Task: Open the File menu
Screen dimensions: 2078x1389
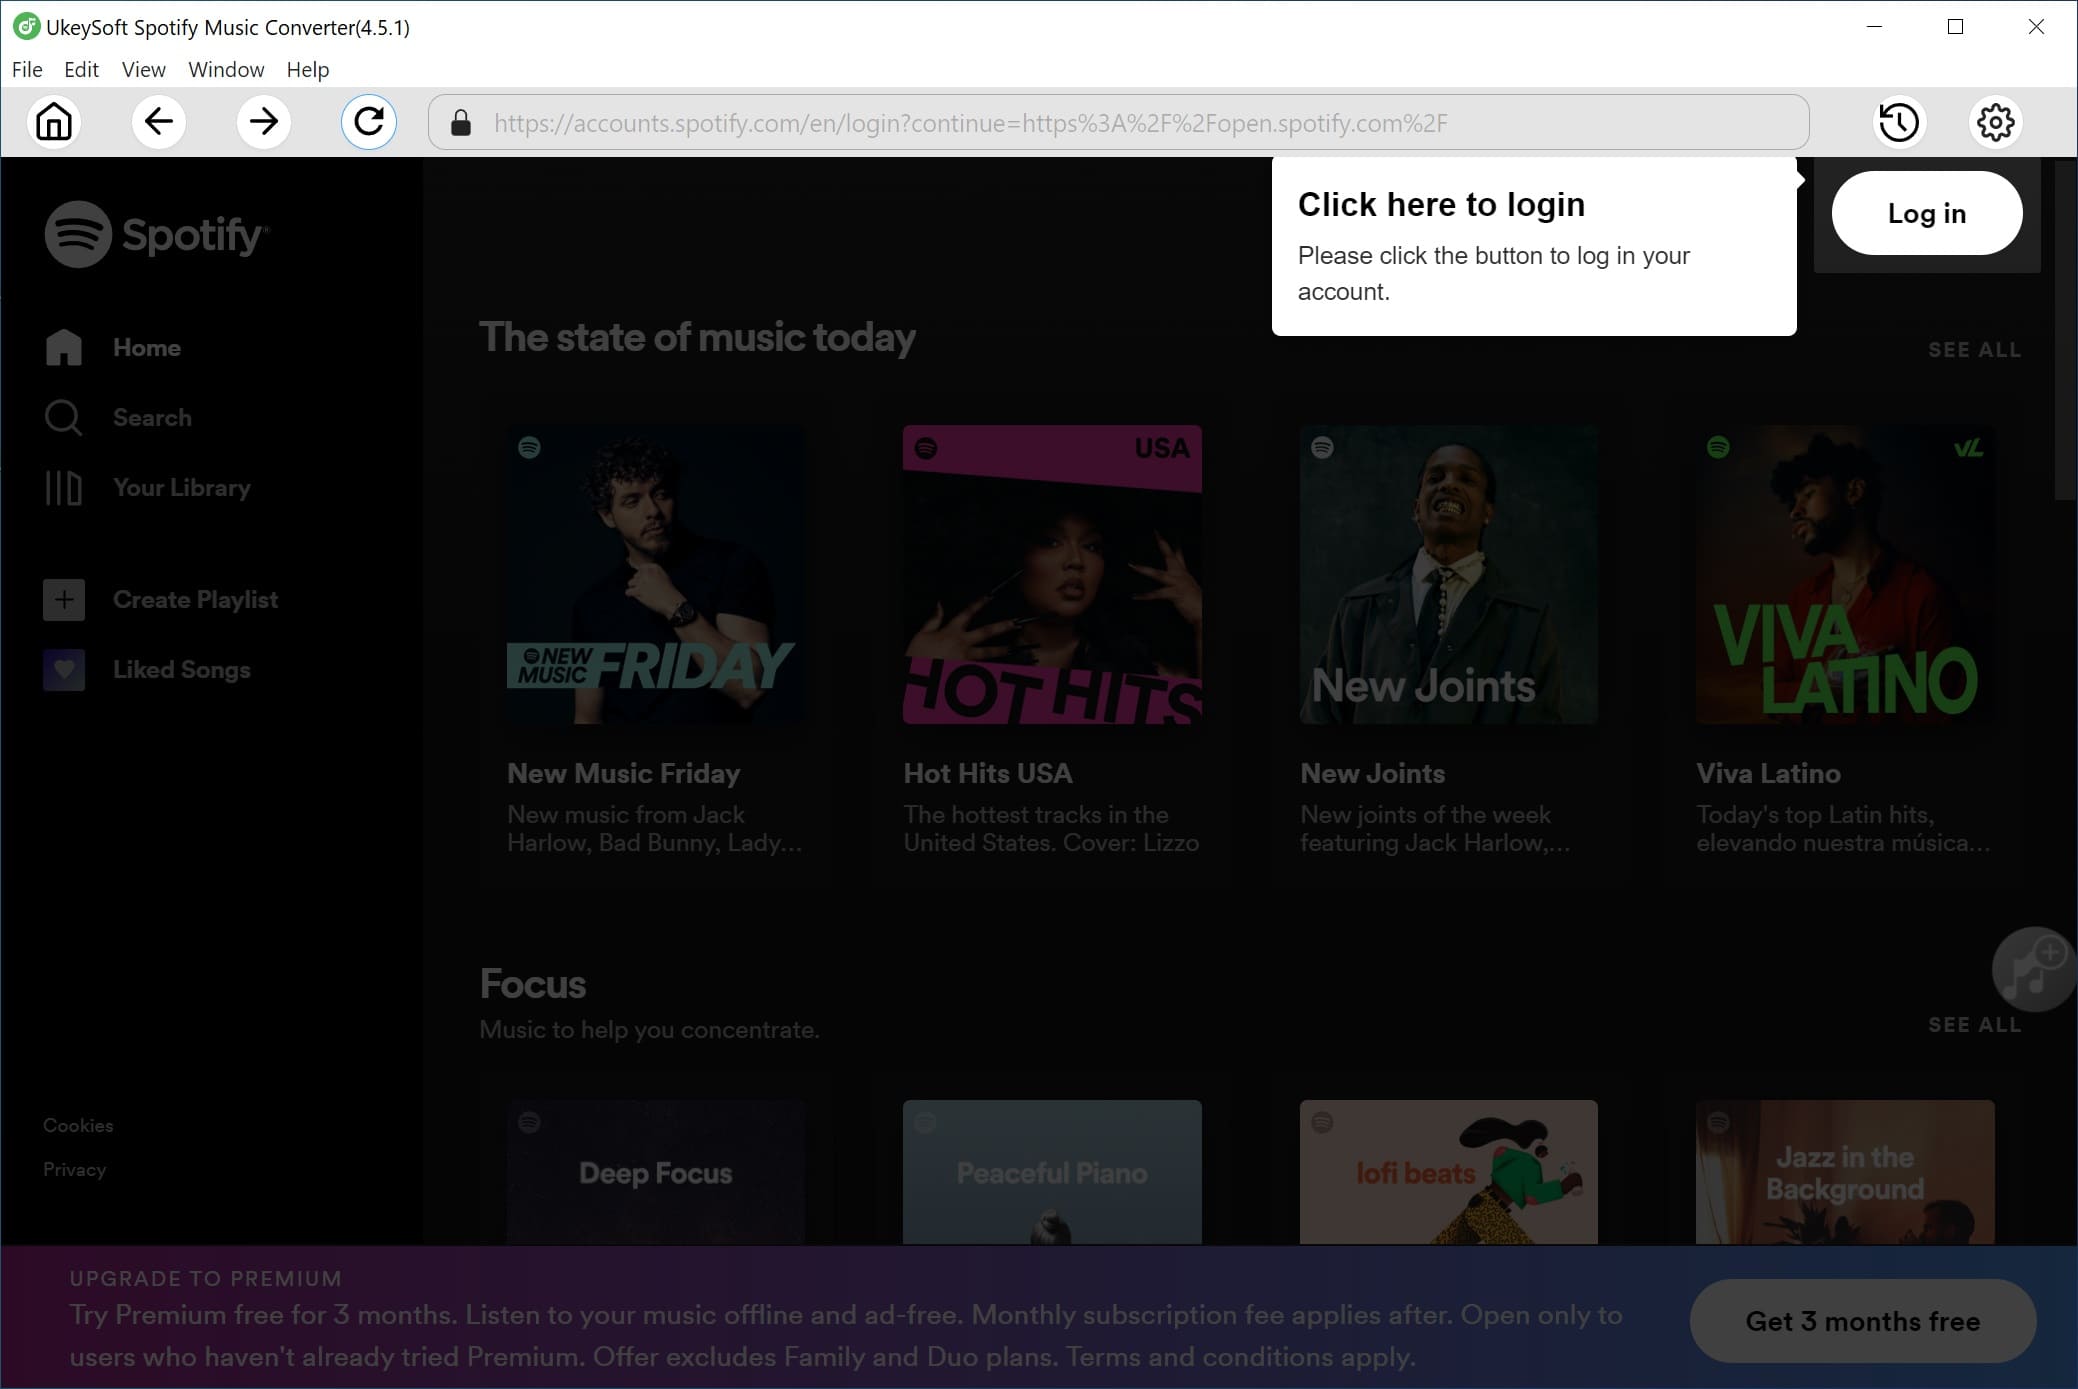Action: [x=26, y=68]
